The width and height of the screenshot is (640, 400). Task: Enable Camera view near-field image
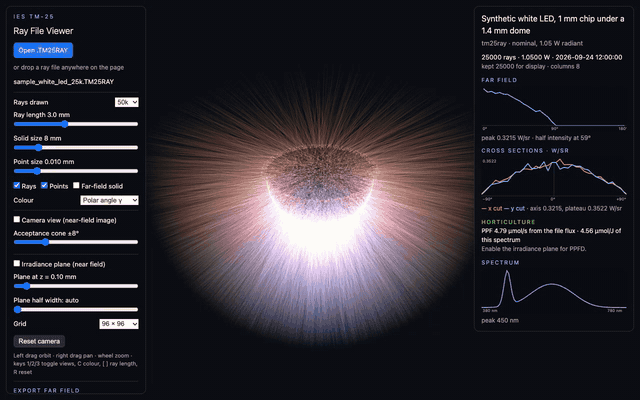(x=17, y=220)
